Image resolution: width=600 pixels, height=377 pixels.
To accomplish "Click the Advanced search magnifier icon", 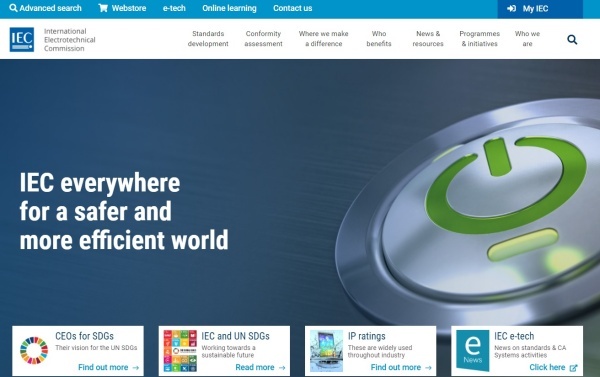I will click(13, 8).
